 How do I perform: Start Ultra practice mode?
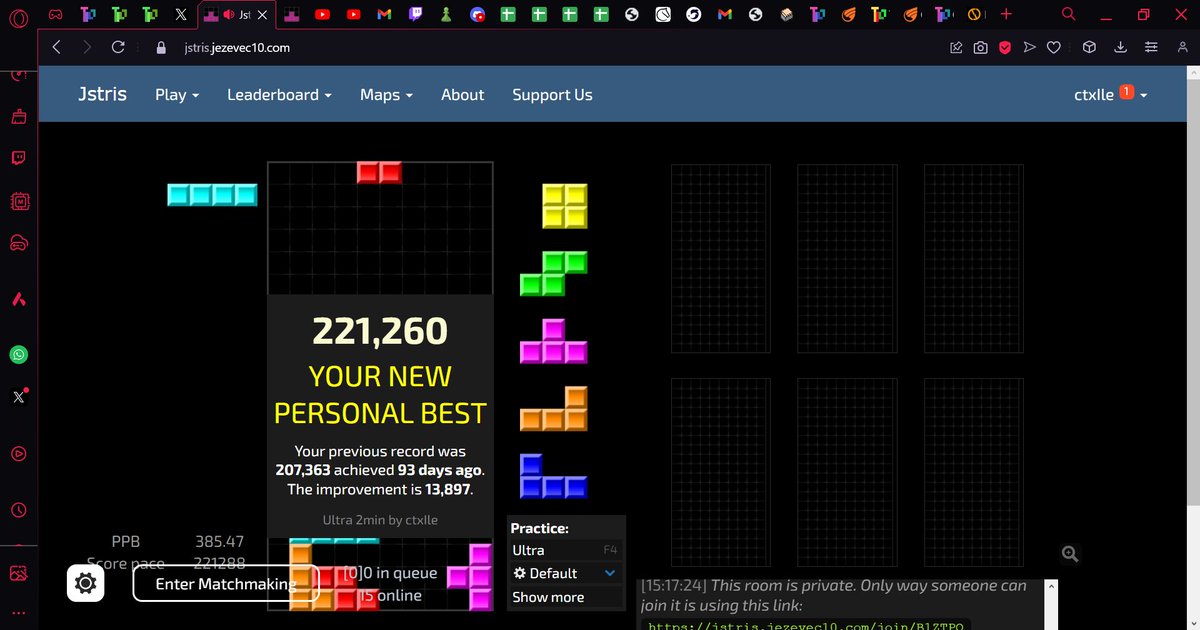[566, 550]
